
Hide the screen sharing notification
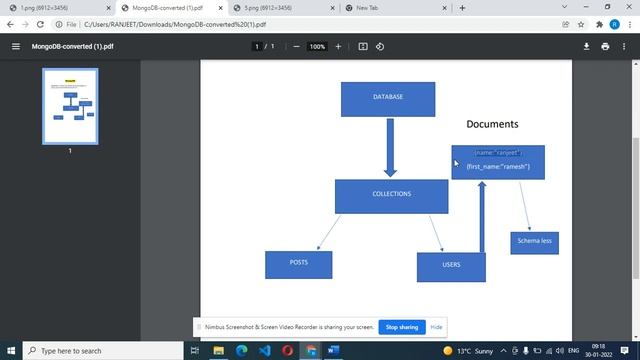click(436, 327)
